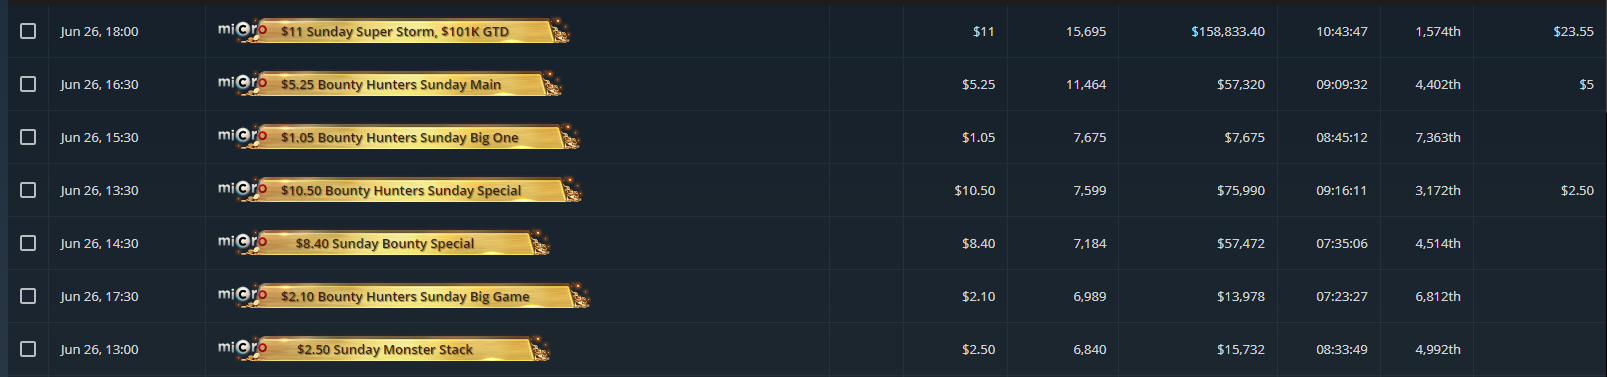Open $10.50 Bounty Hunters Sunday Special banner

tap(419, 190)
